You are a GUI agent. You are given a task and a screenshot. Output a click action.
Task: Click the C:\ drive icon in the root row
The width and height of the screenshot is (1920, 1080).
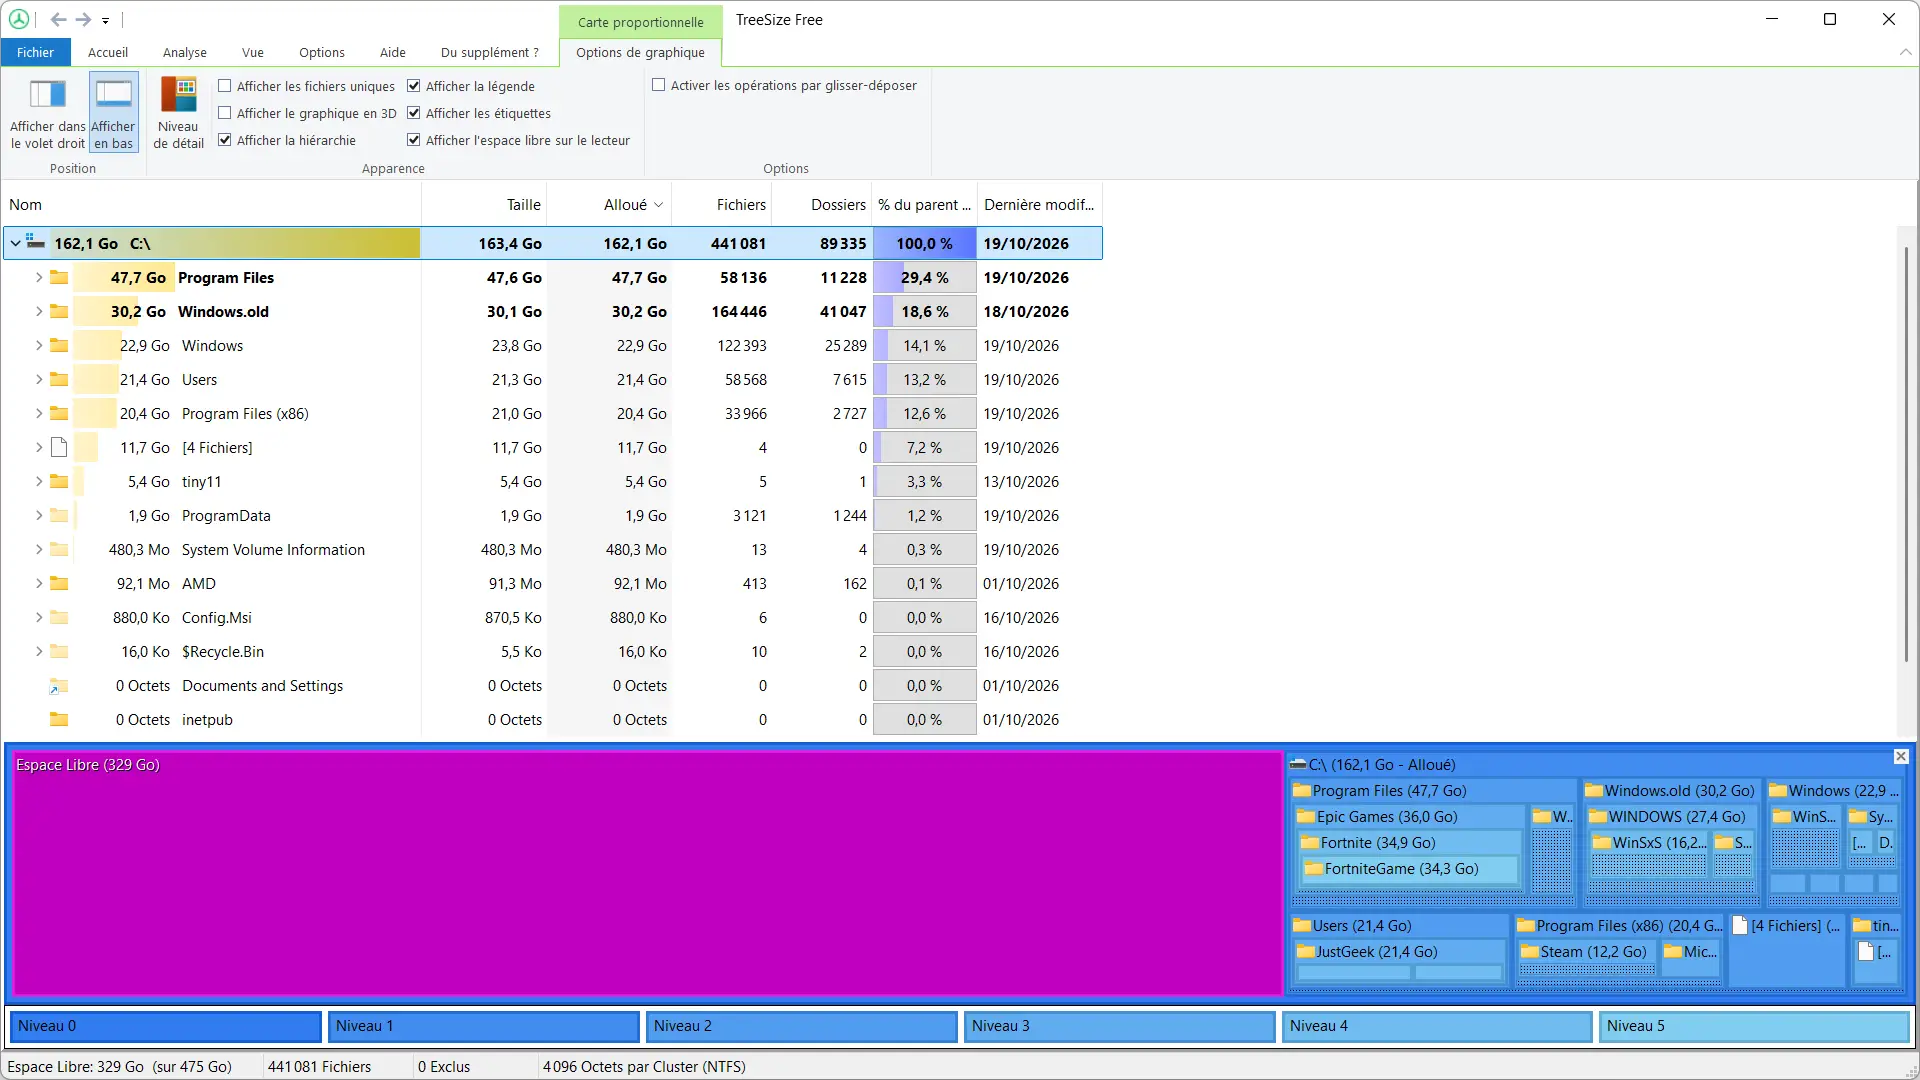coord(36,242)
